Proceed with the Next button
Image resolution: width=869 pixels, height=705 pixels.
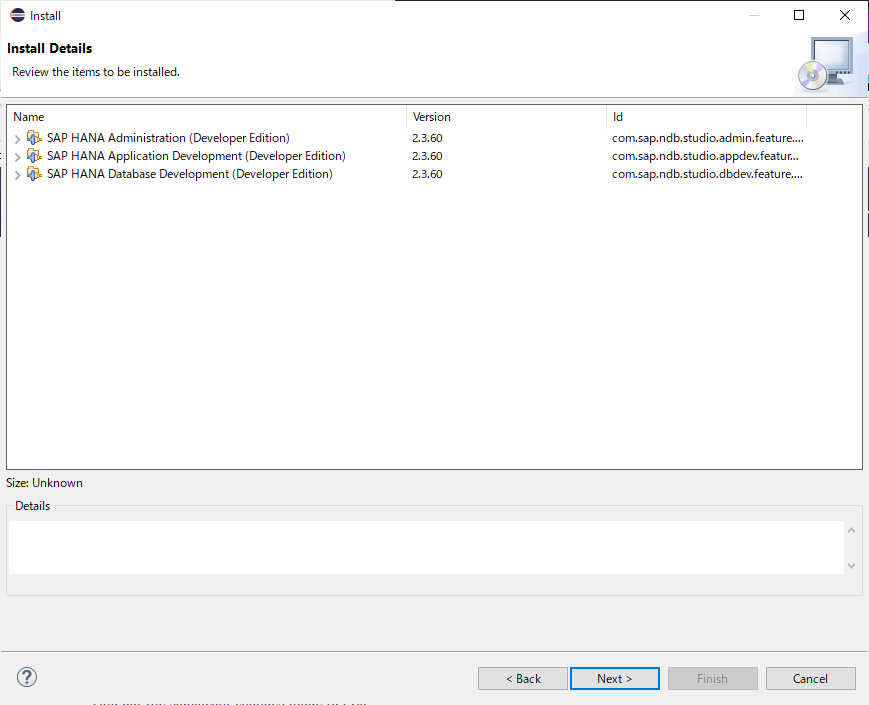coord(615,678)
